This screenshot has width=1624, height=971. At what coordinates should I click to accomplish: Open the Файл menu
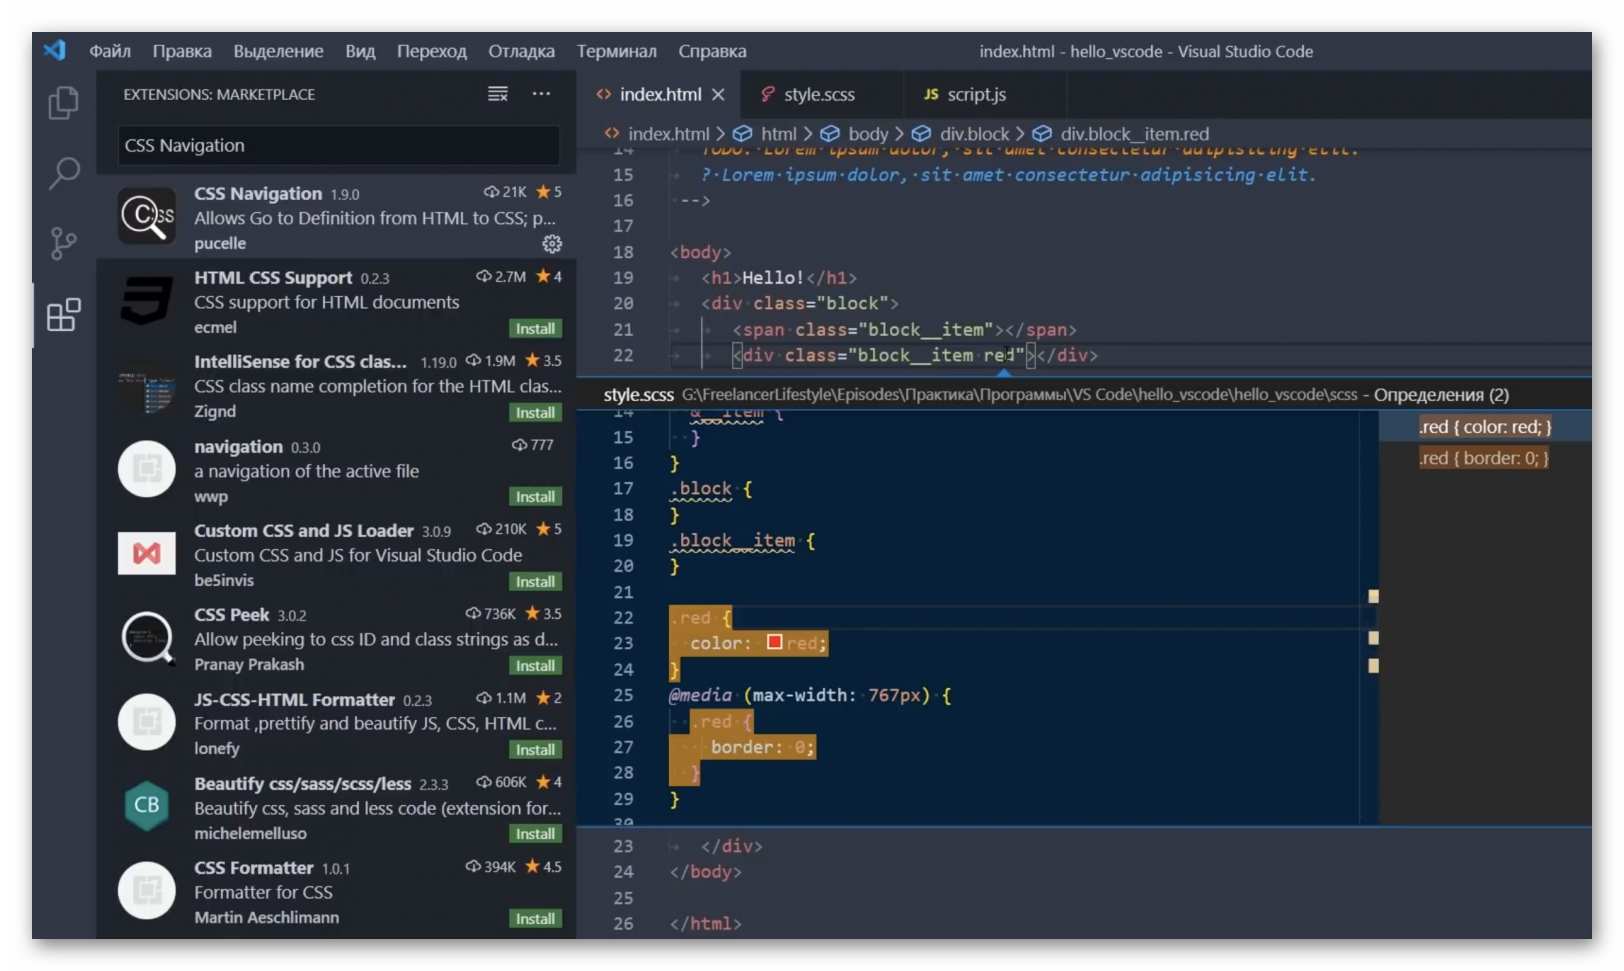point(110,51)
